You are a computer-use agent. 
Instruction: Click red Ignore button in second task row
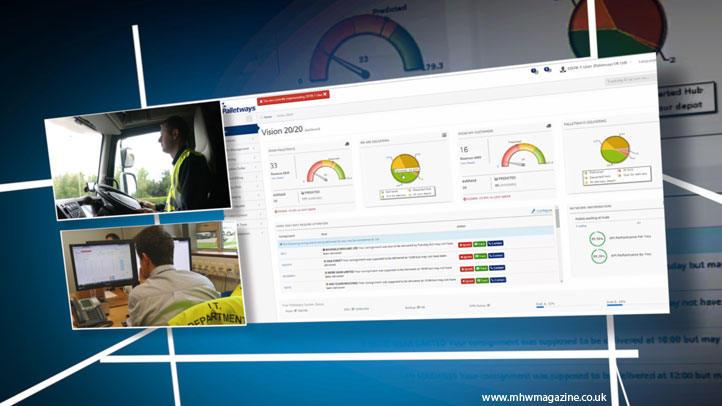pyautogui.click(x=466, y=257)
